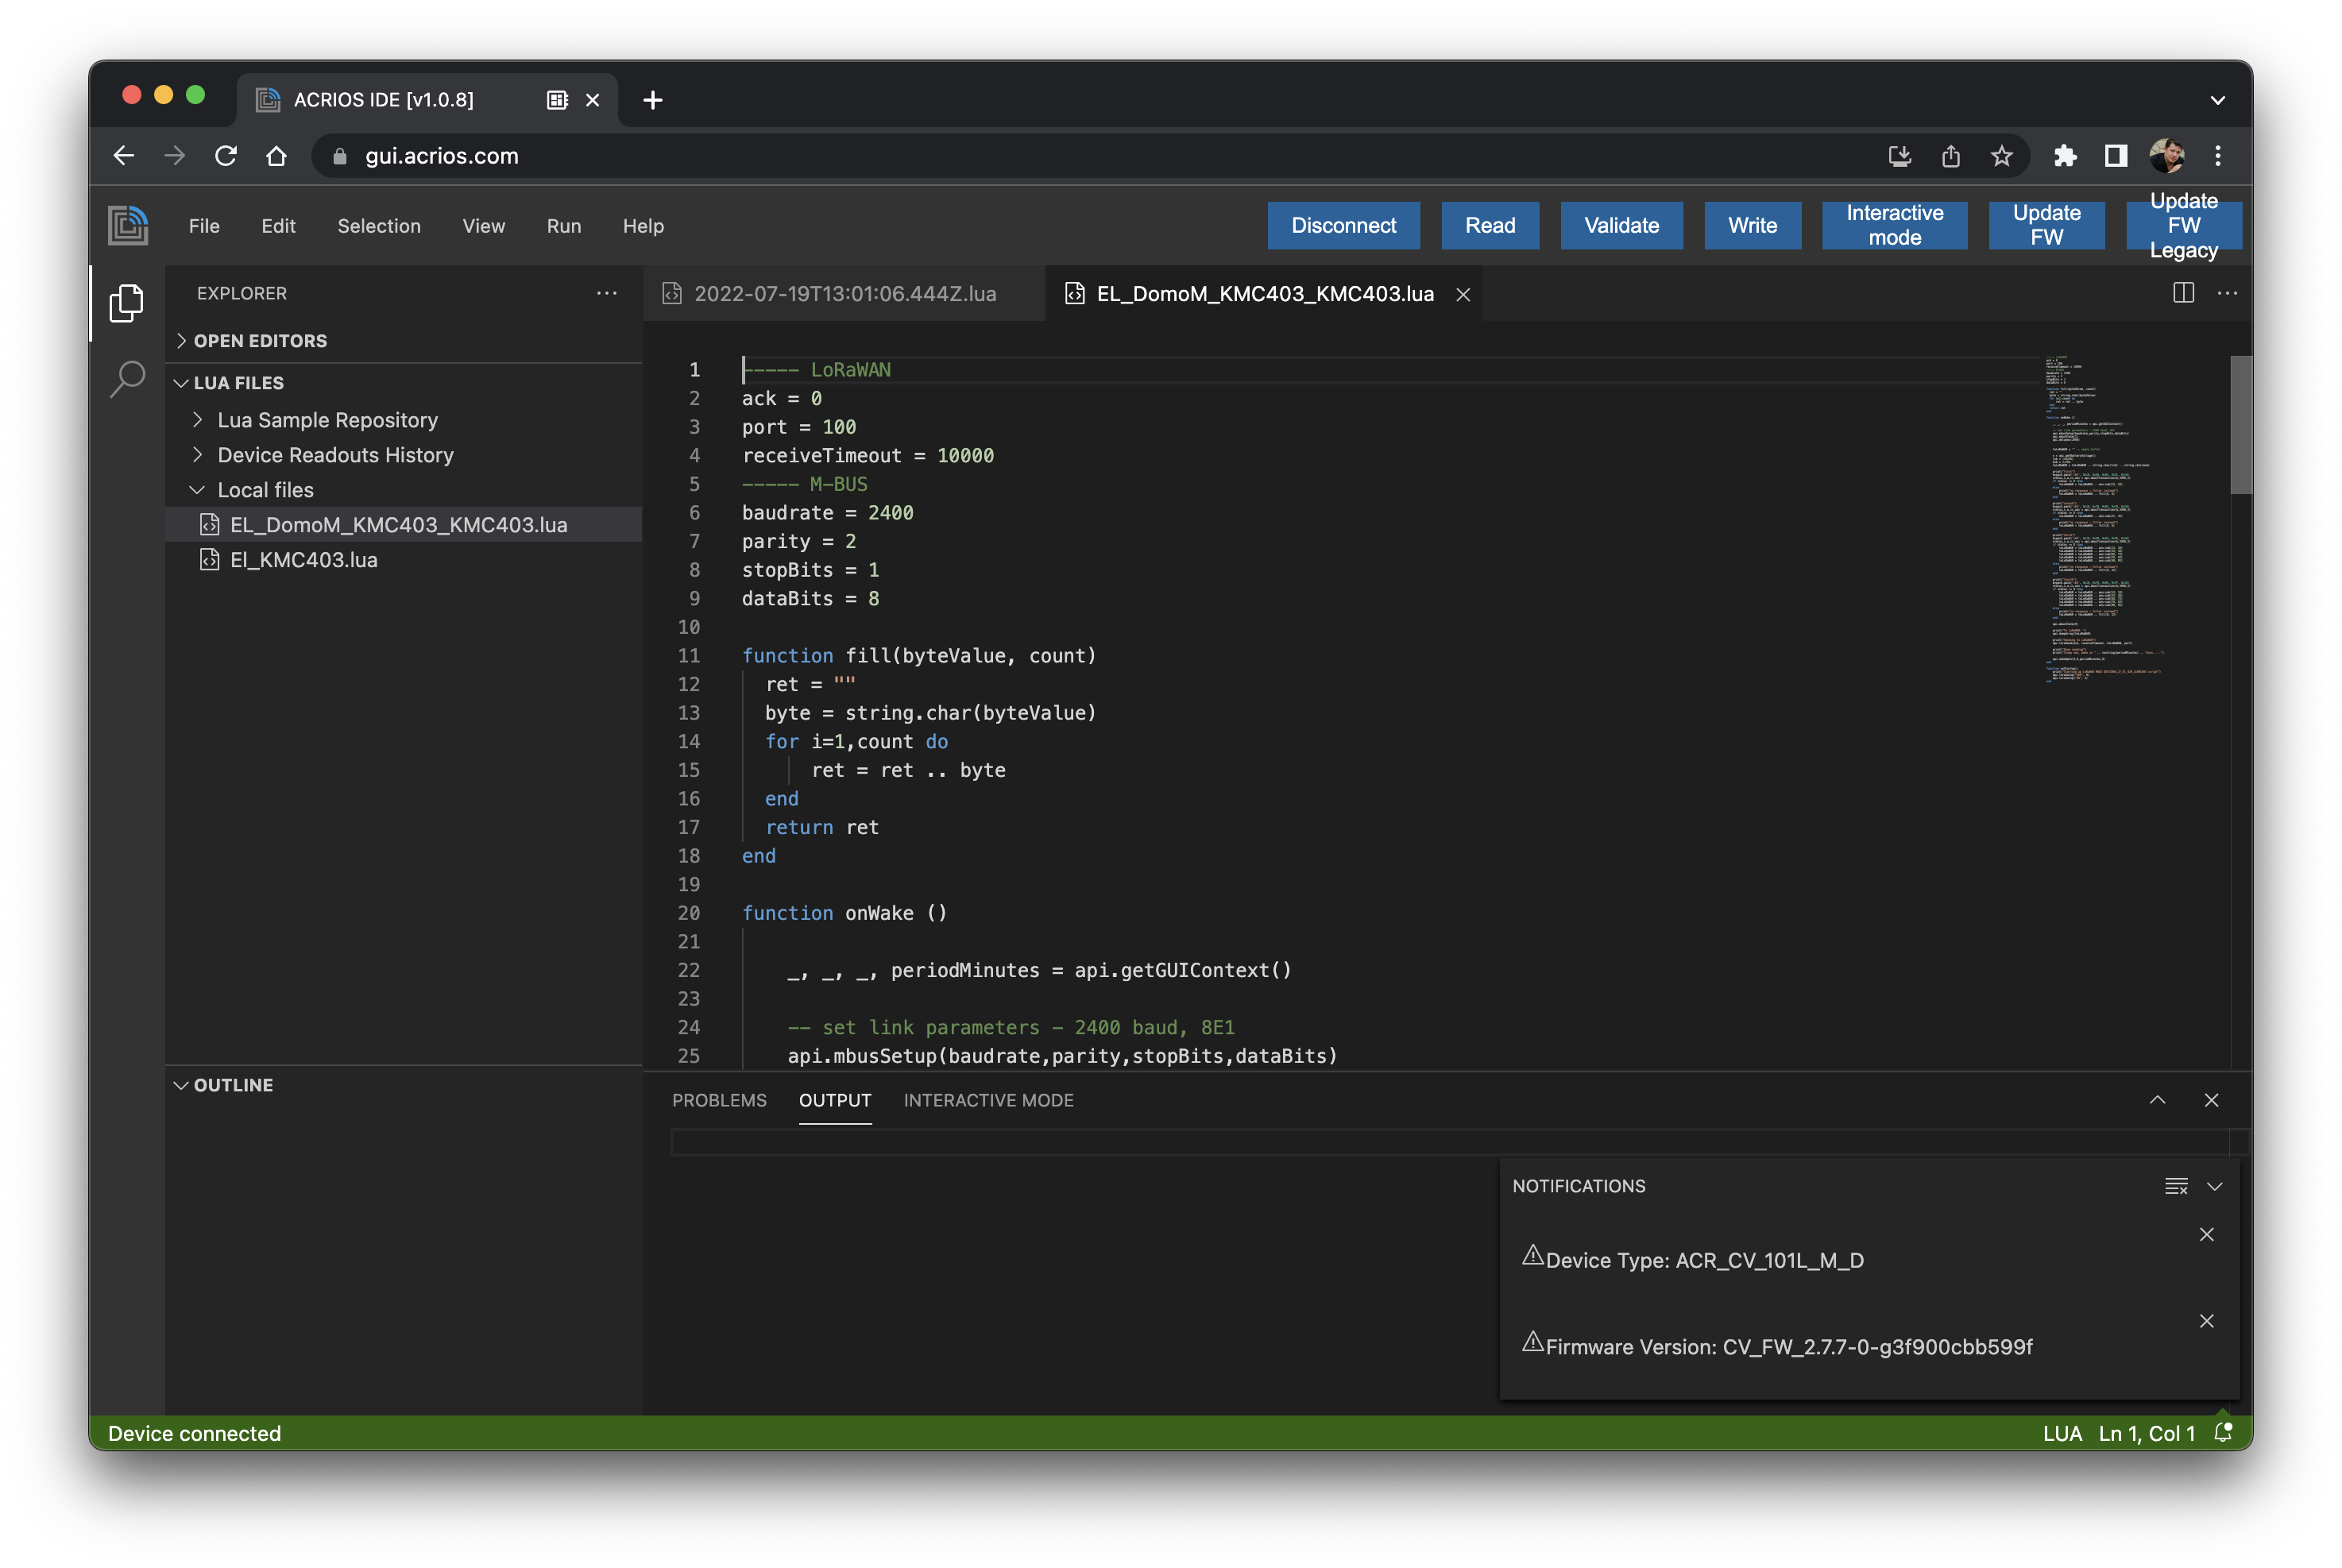Open the browser home page

(x=276, y=156)
